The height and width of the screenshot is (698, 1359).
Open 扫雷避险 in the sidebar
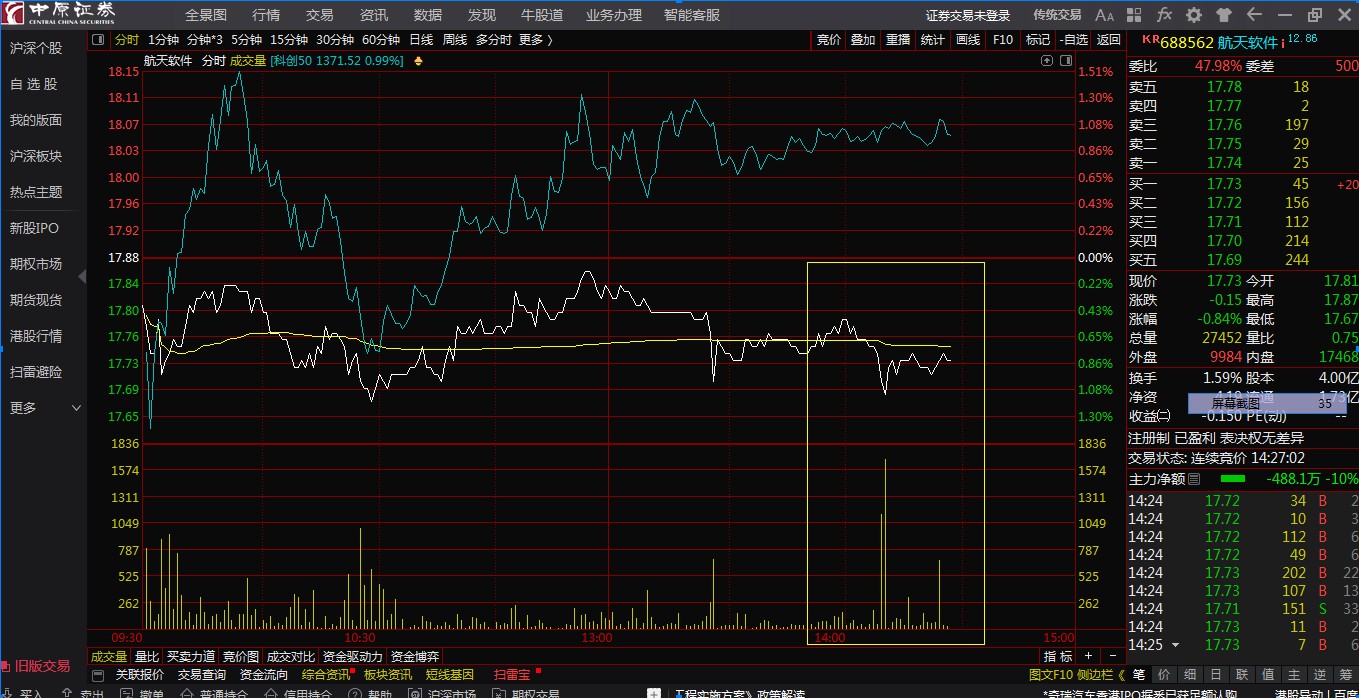pyautogui.click(x=36, y=372)
